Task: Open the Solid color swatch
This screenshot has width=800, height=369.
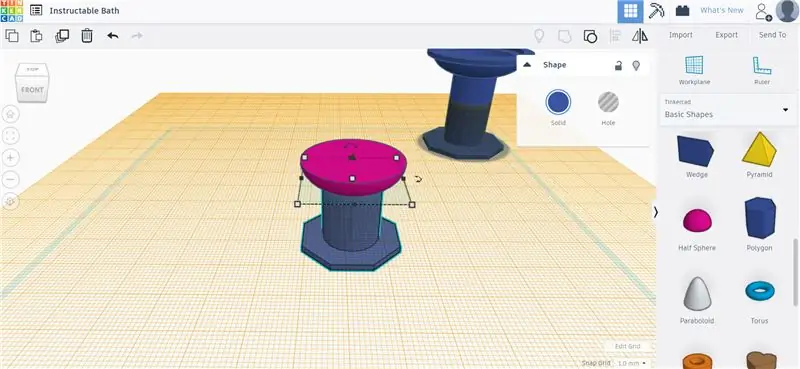Action: tap(558, 103)
